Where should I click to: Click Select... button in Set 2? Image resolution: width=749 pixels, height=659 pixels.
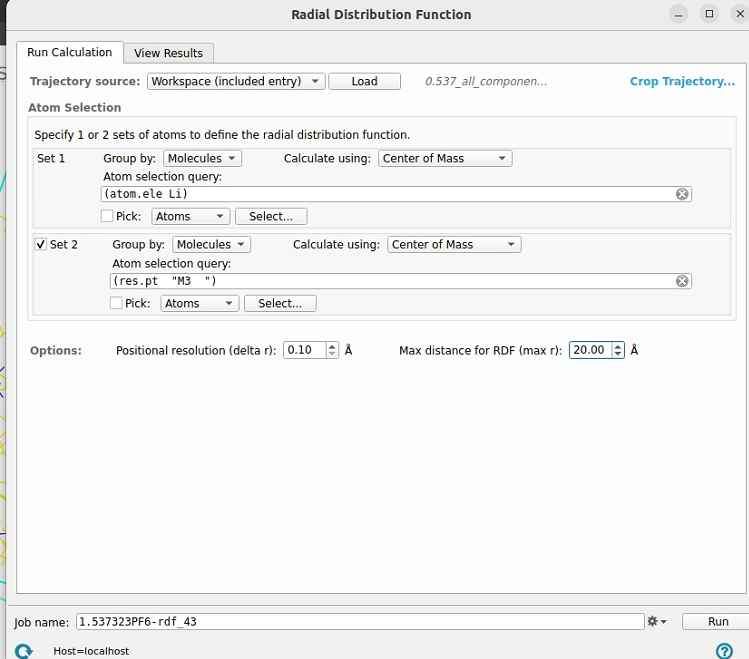pos(280,303)
